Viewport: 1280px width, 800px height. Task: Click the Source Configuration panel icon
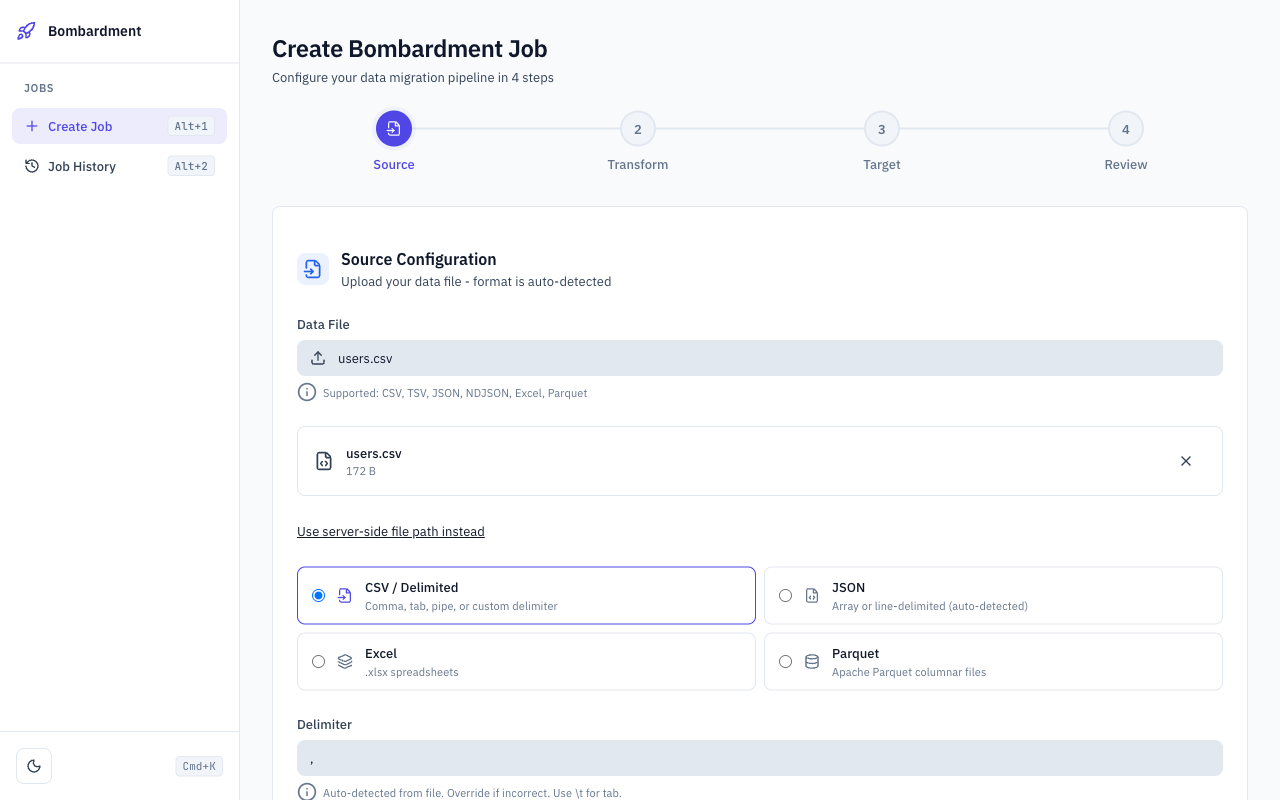(x=313, y=269)
